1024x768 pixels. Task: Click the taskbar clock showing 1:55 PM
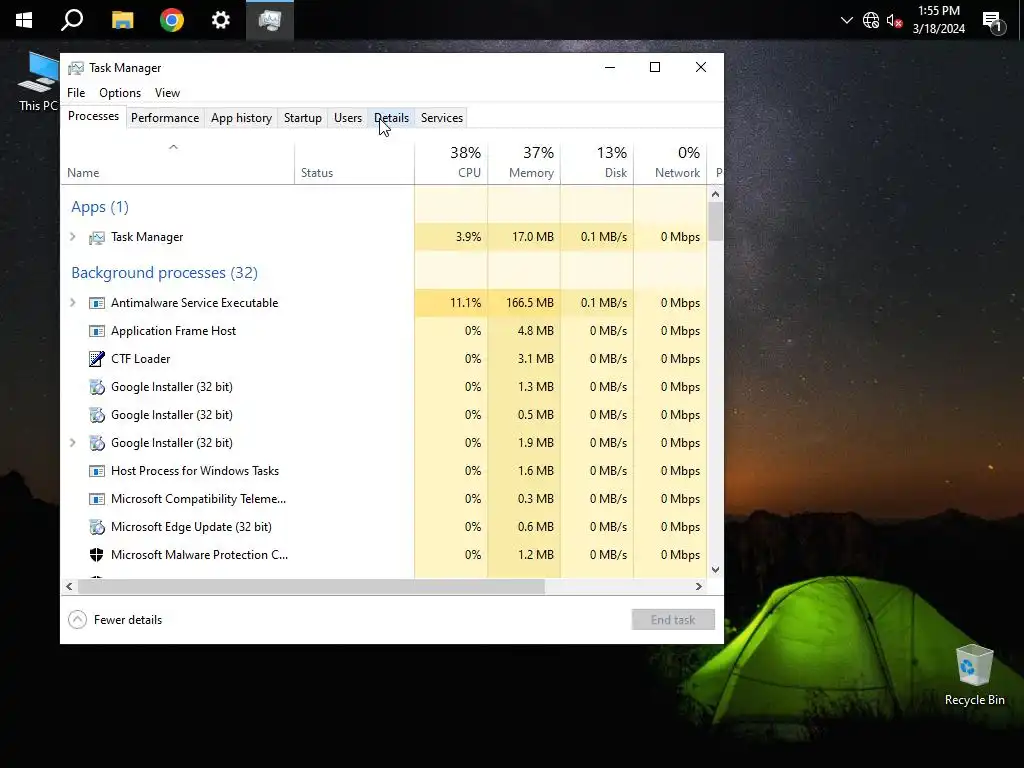938,20
